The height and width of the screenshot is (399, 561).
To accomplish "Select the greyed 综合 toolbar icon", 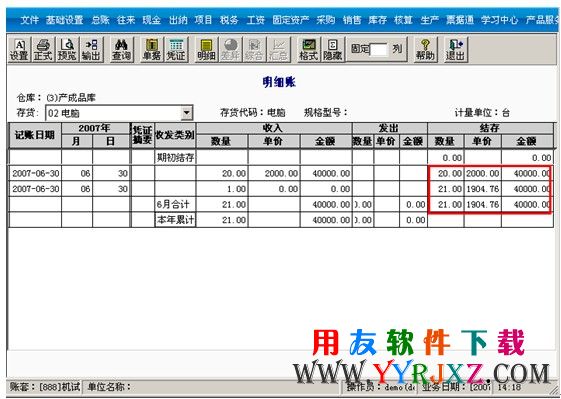I will 254,50.
